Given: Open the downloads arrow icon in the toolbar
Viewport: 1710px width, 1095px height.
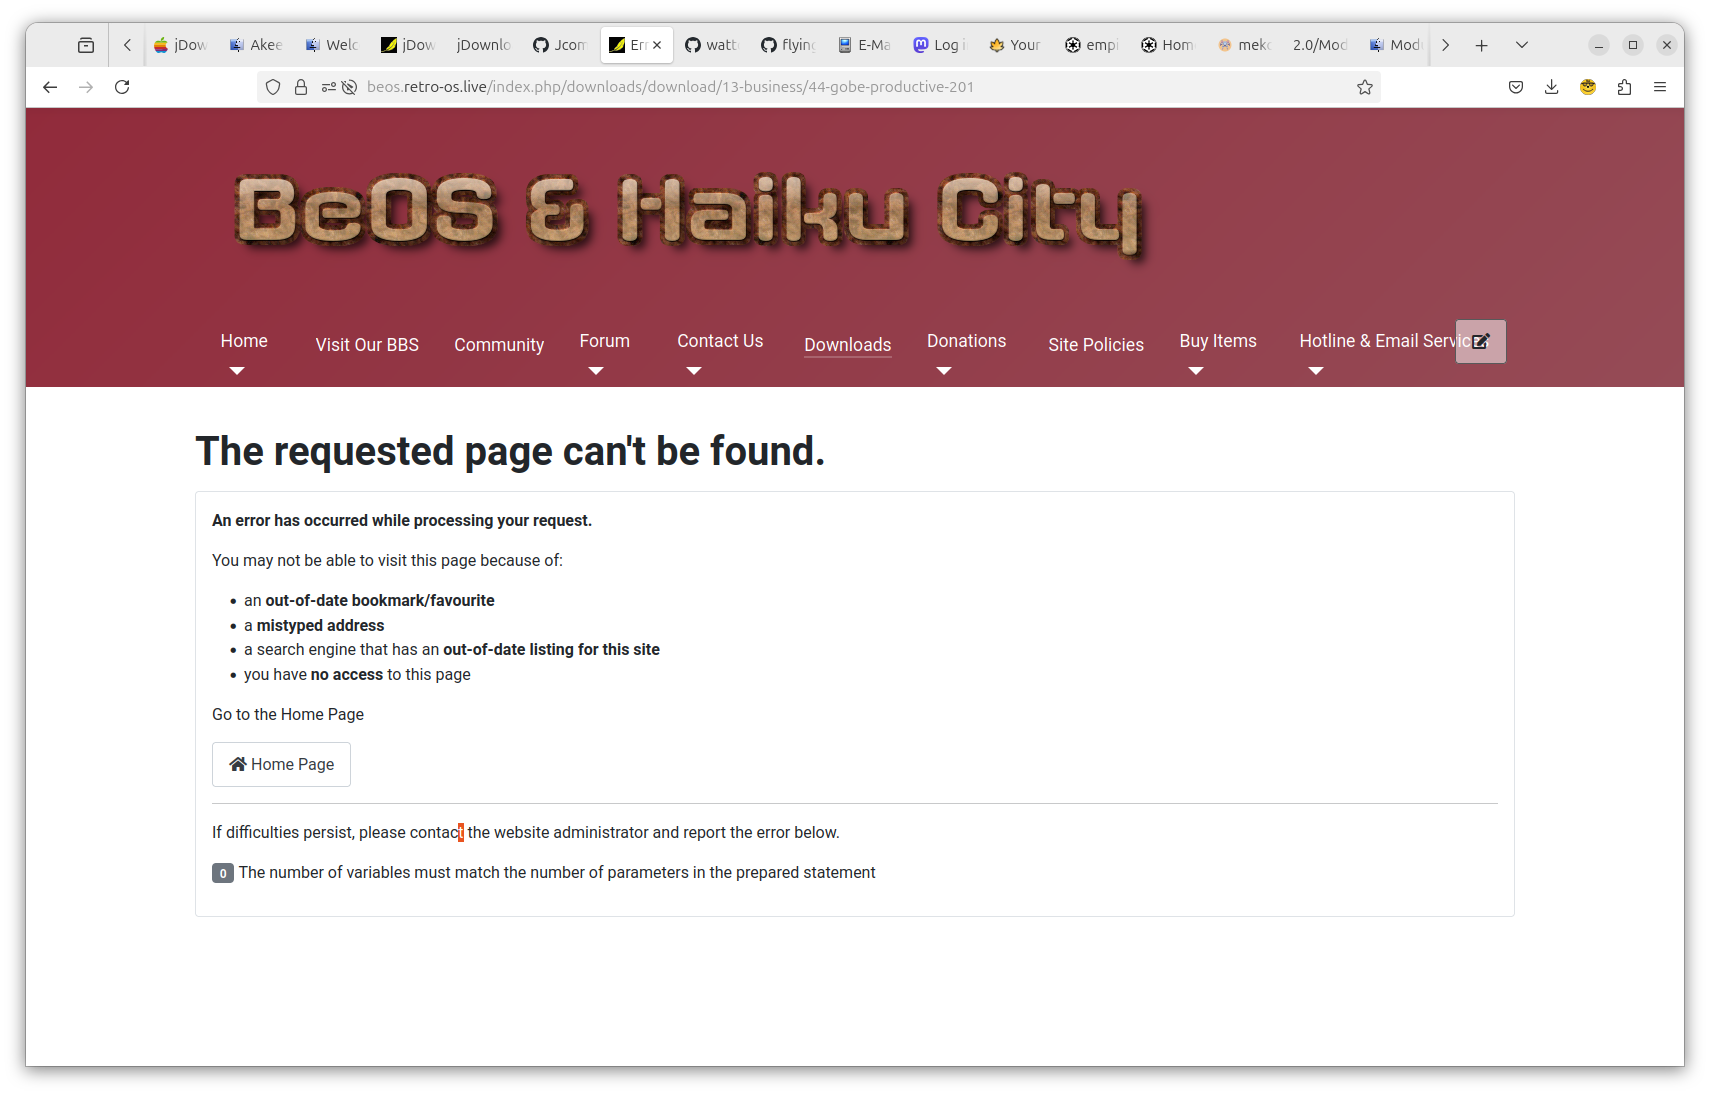Looking at the screenshot, I should [x=1552, y=87].
